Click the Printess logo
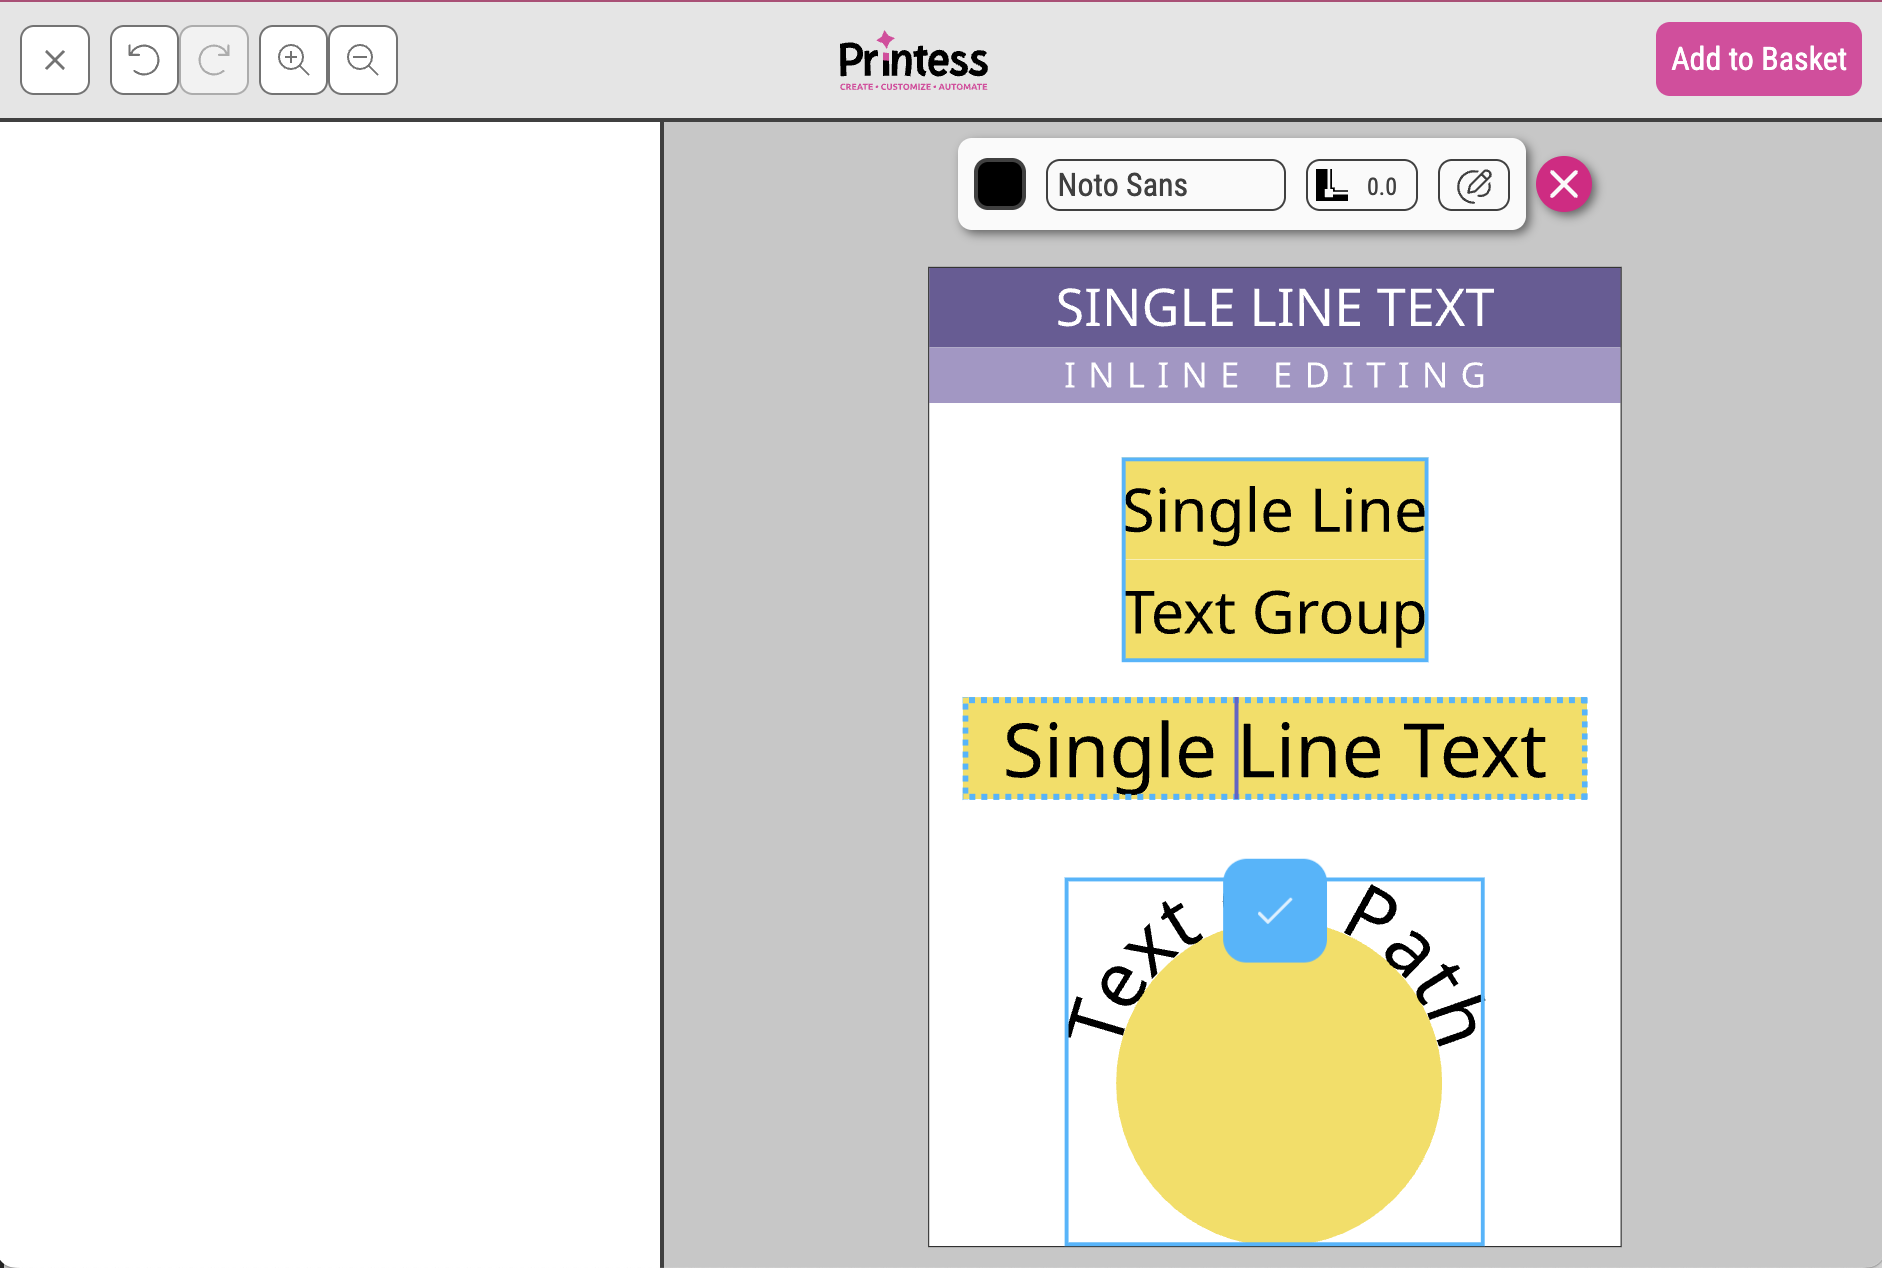 [x=913, y=62]
